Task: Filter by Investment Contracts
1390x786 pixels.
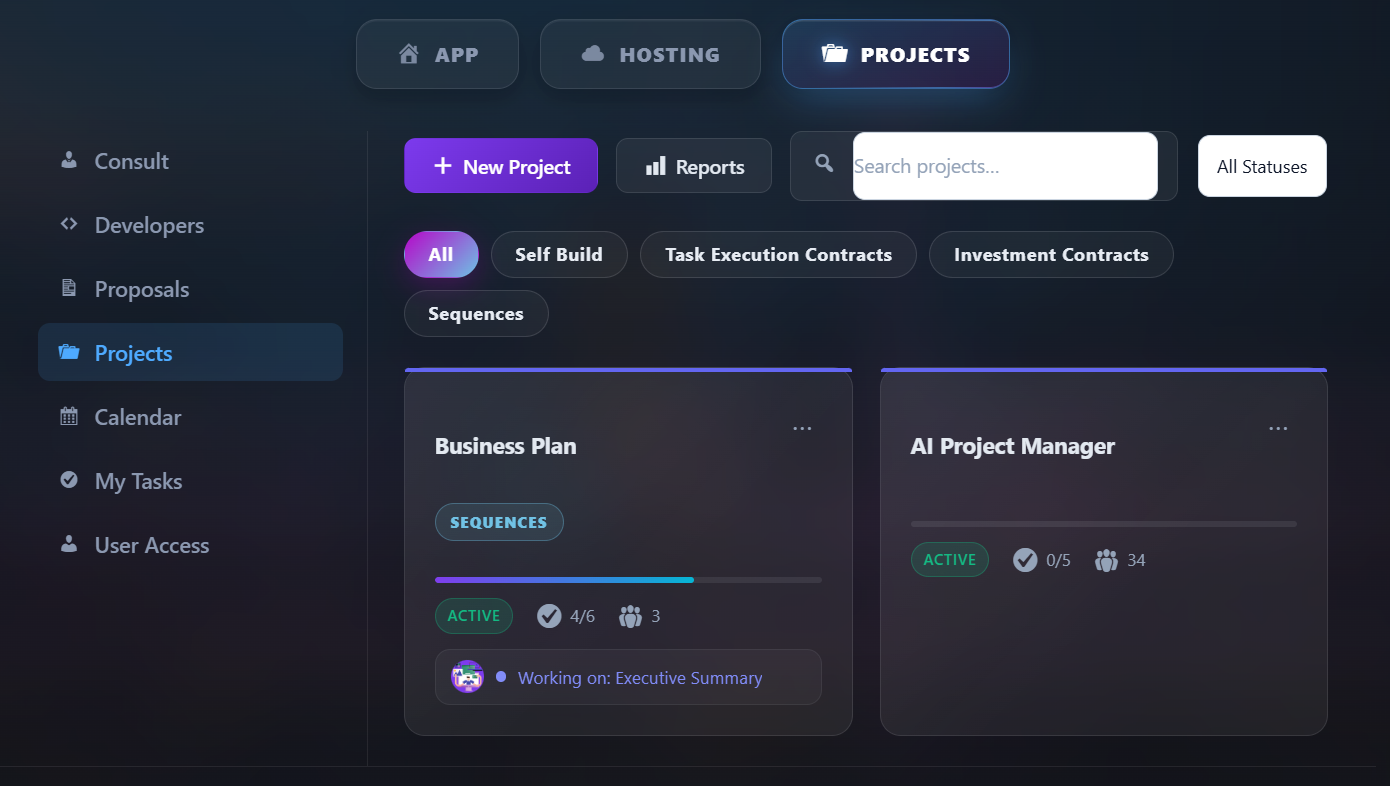Action: point(1051,254)
